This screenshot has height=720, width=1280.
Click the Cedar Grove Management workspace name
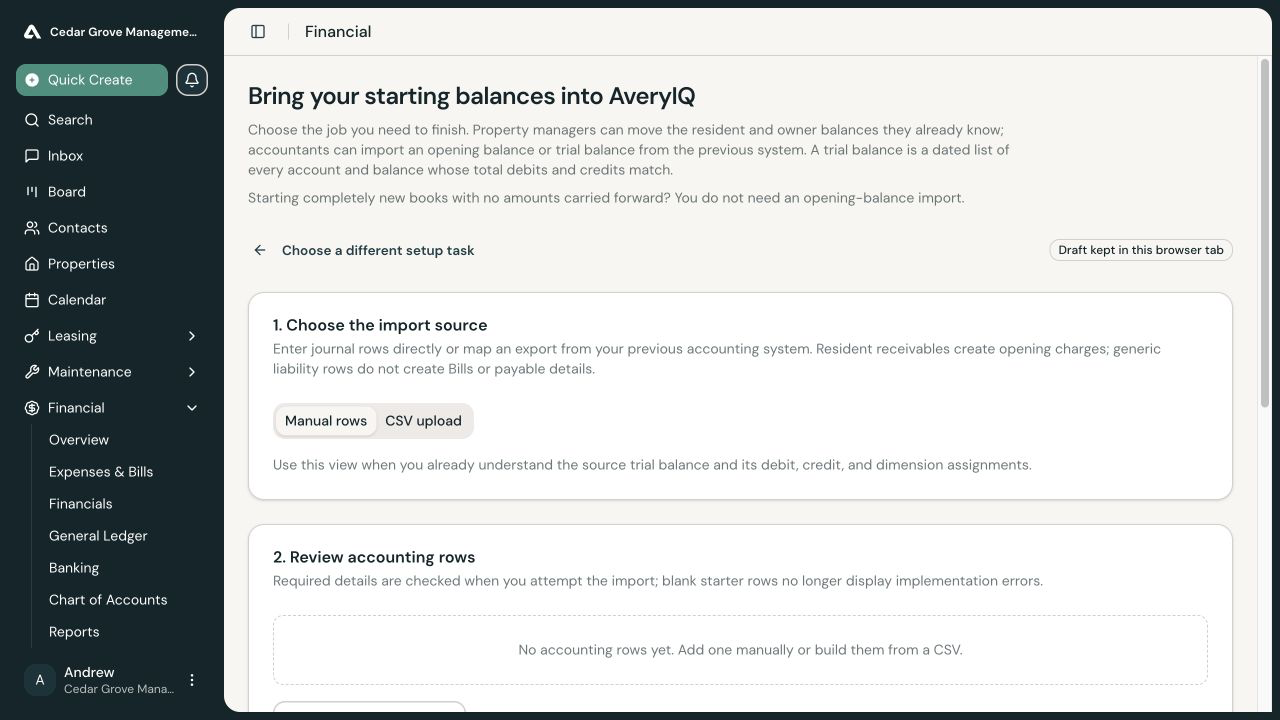[x=124, y=32]
